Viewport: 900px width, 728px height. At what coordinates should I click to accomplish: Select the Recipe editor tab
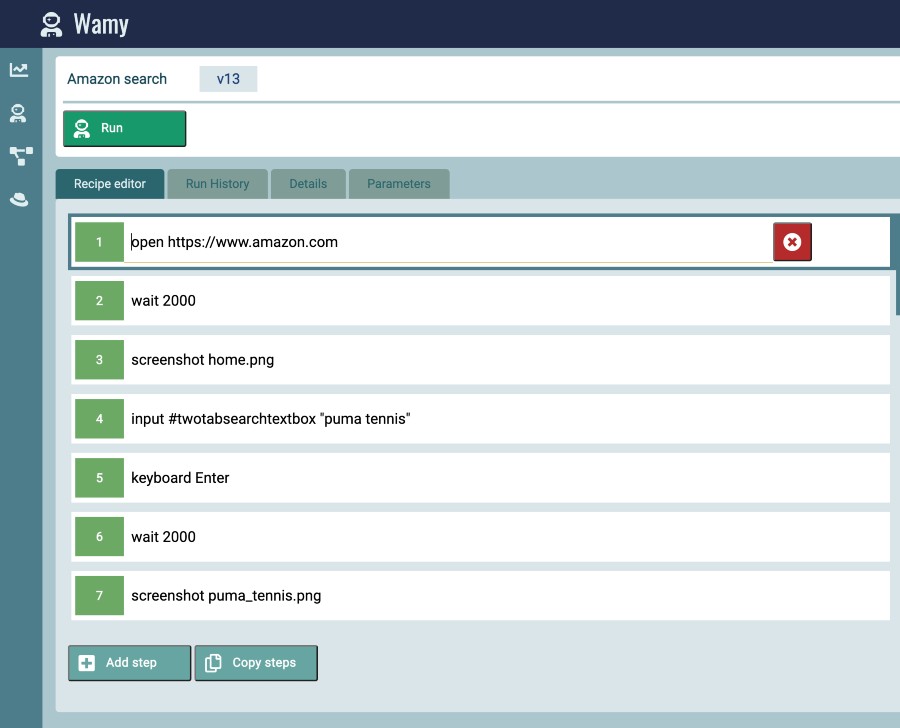click(x=109, y=183)
